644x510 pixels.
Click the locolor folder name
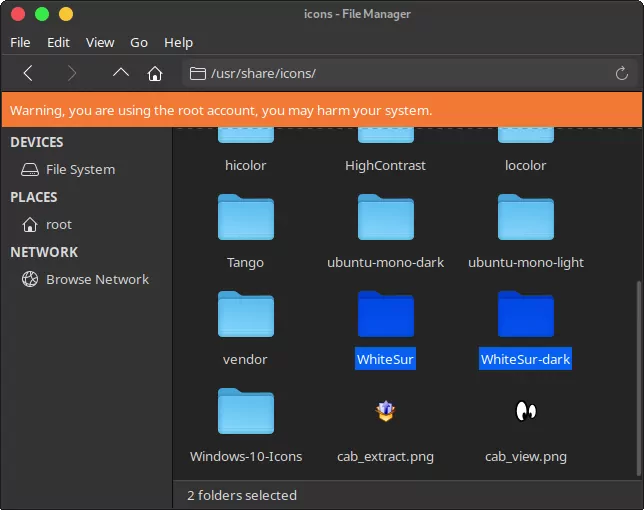coord(526,165)
